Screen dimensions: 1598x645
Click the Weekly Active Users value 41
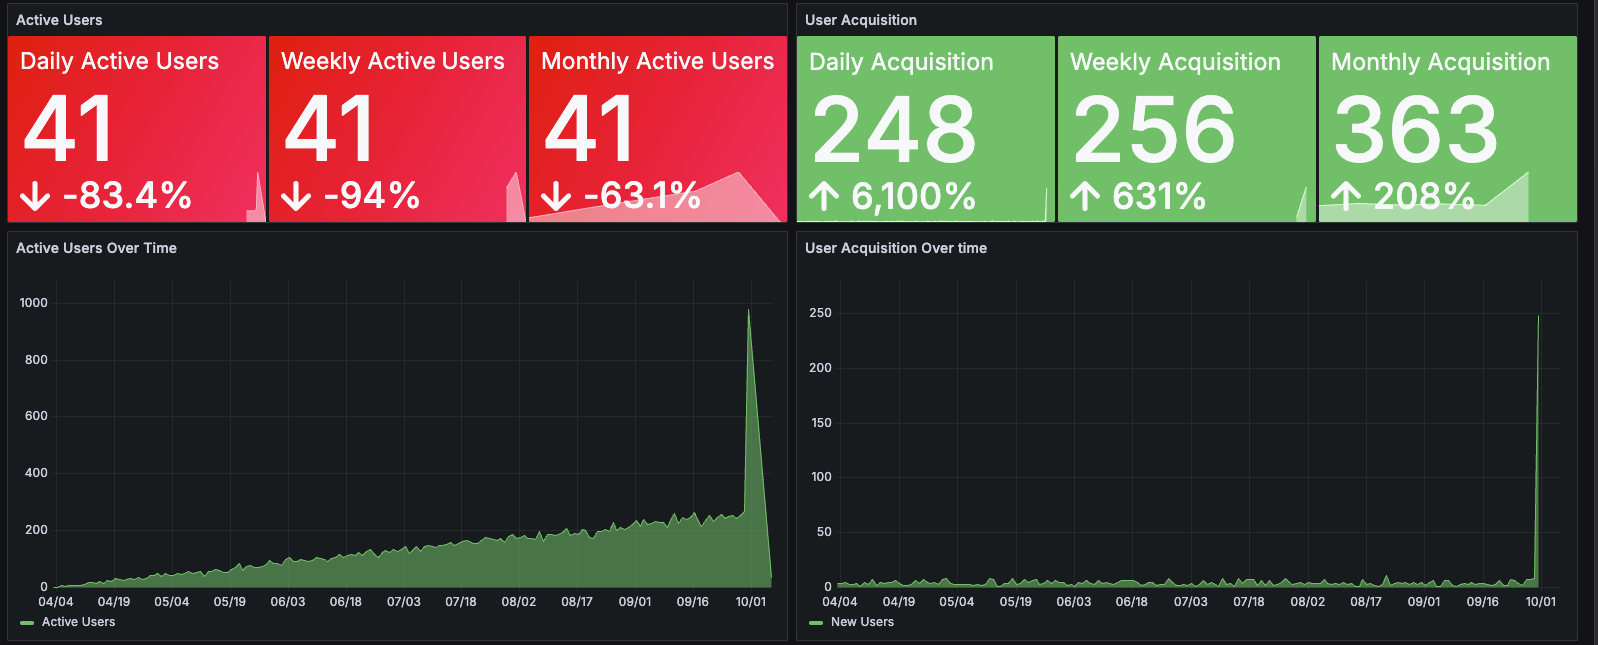pyautogui.click(x=329, y=129)
